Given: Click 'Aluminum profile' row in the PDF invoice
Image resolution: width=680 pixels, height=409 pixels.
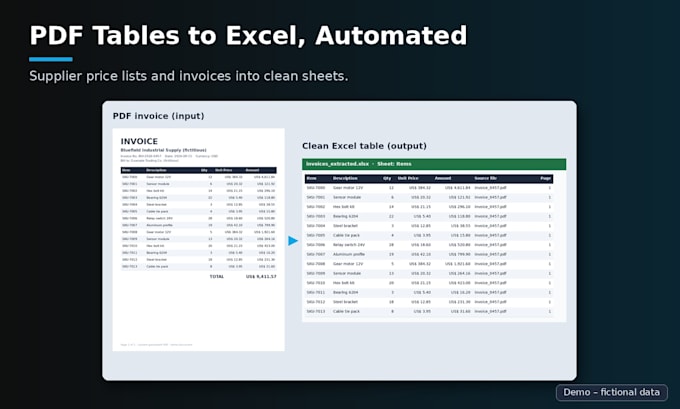Looking at the screenshot, I should pyautogui.click(x=199, y=225).
